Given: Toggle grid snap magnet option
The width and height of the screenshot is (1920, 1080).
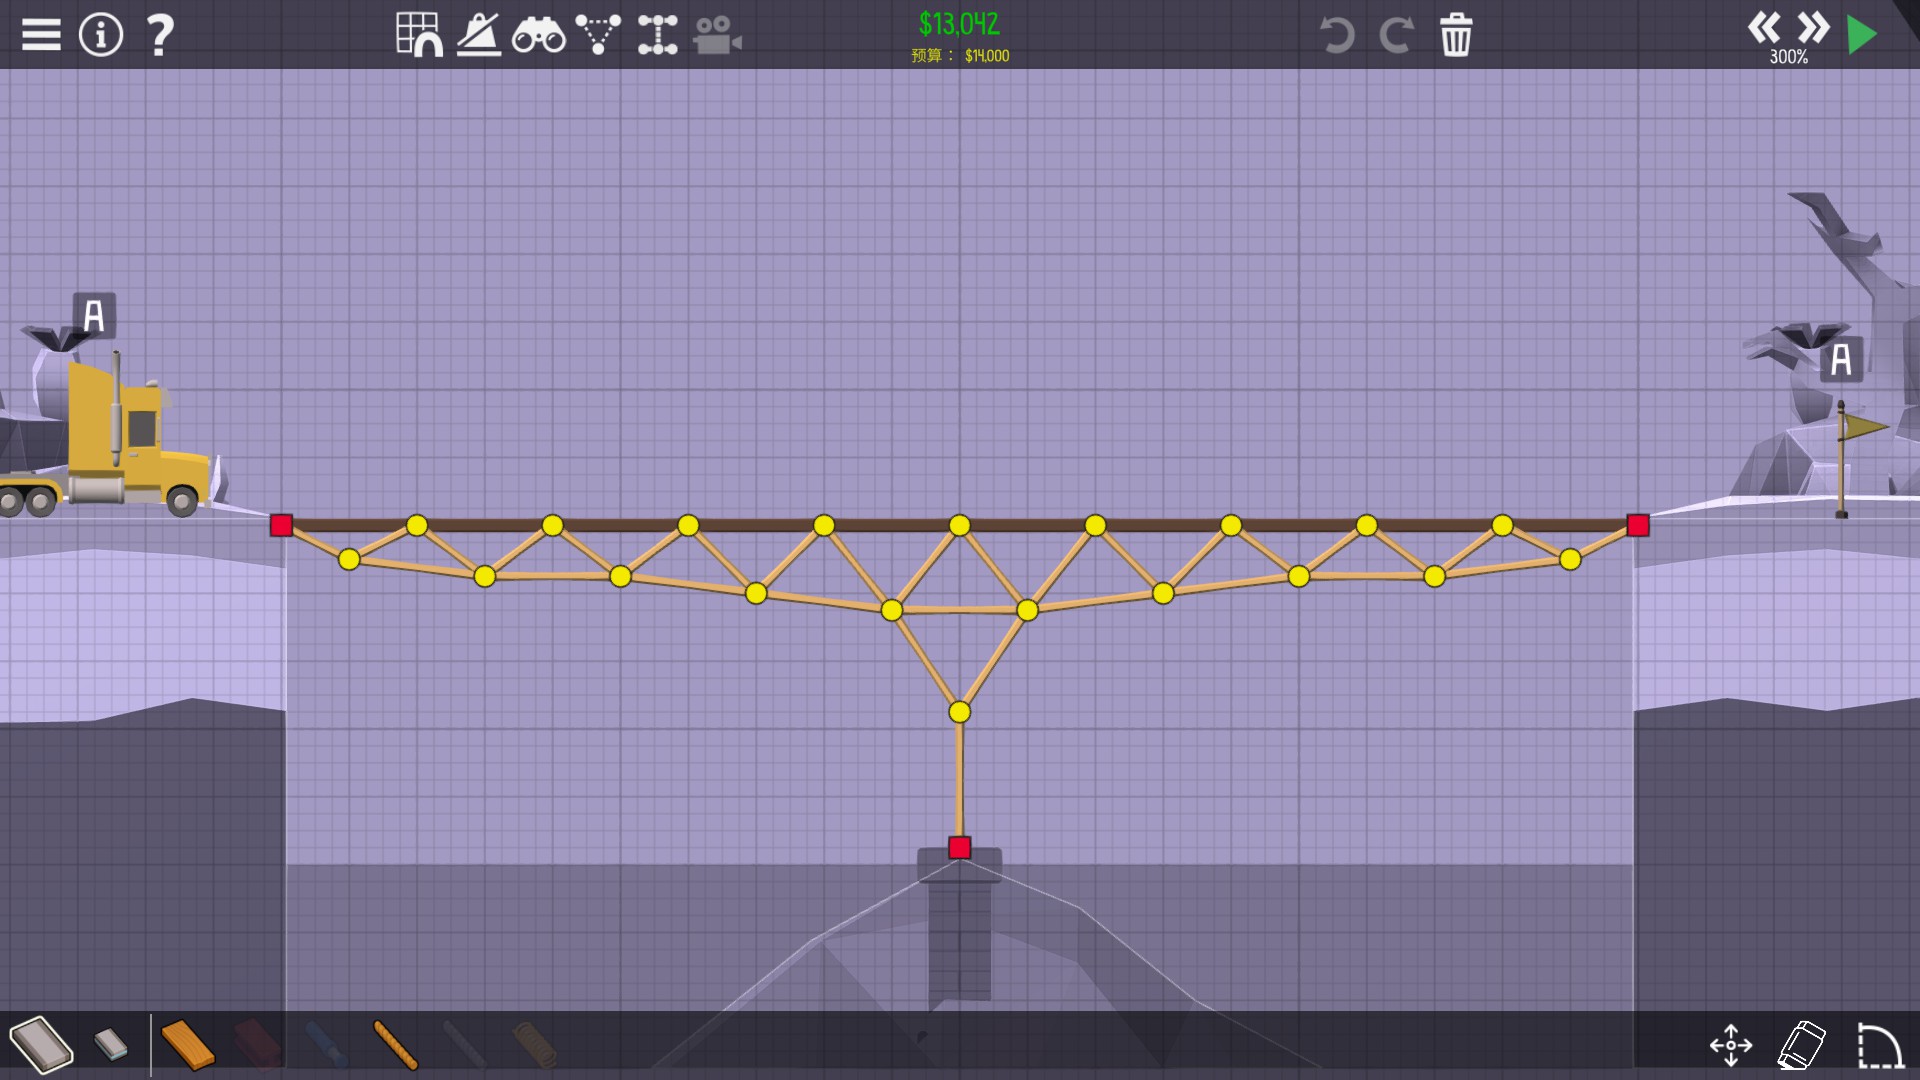Looking at the screenshot, I should coord(419,35).
